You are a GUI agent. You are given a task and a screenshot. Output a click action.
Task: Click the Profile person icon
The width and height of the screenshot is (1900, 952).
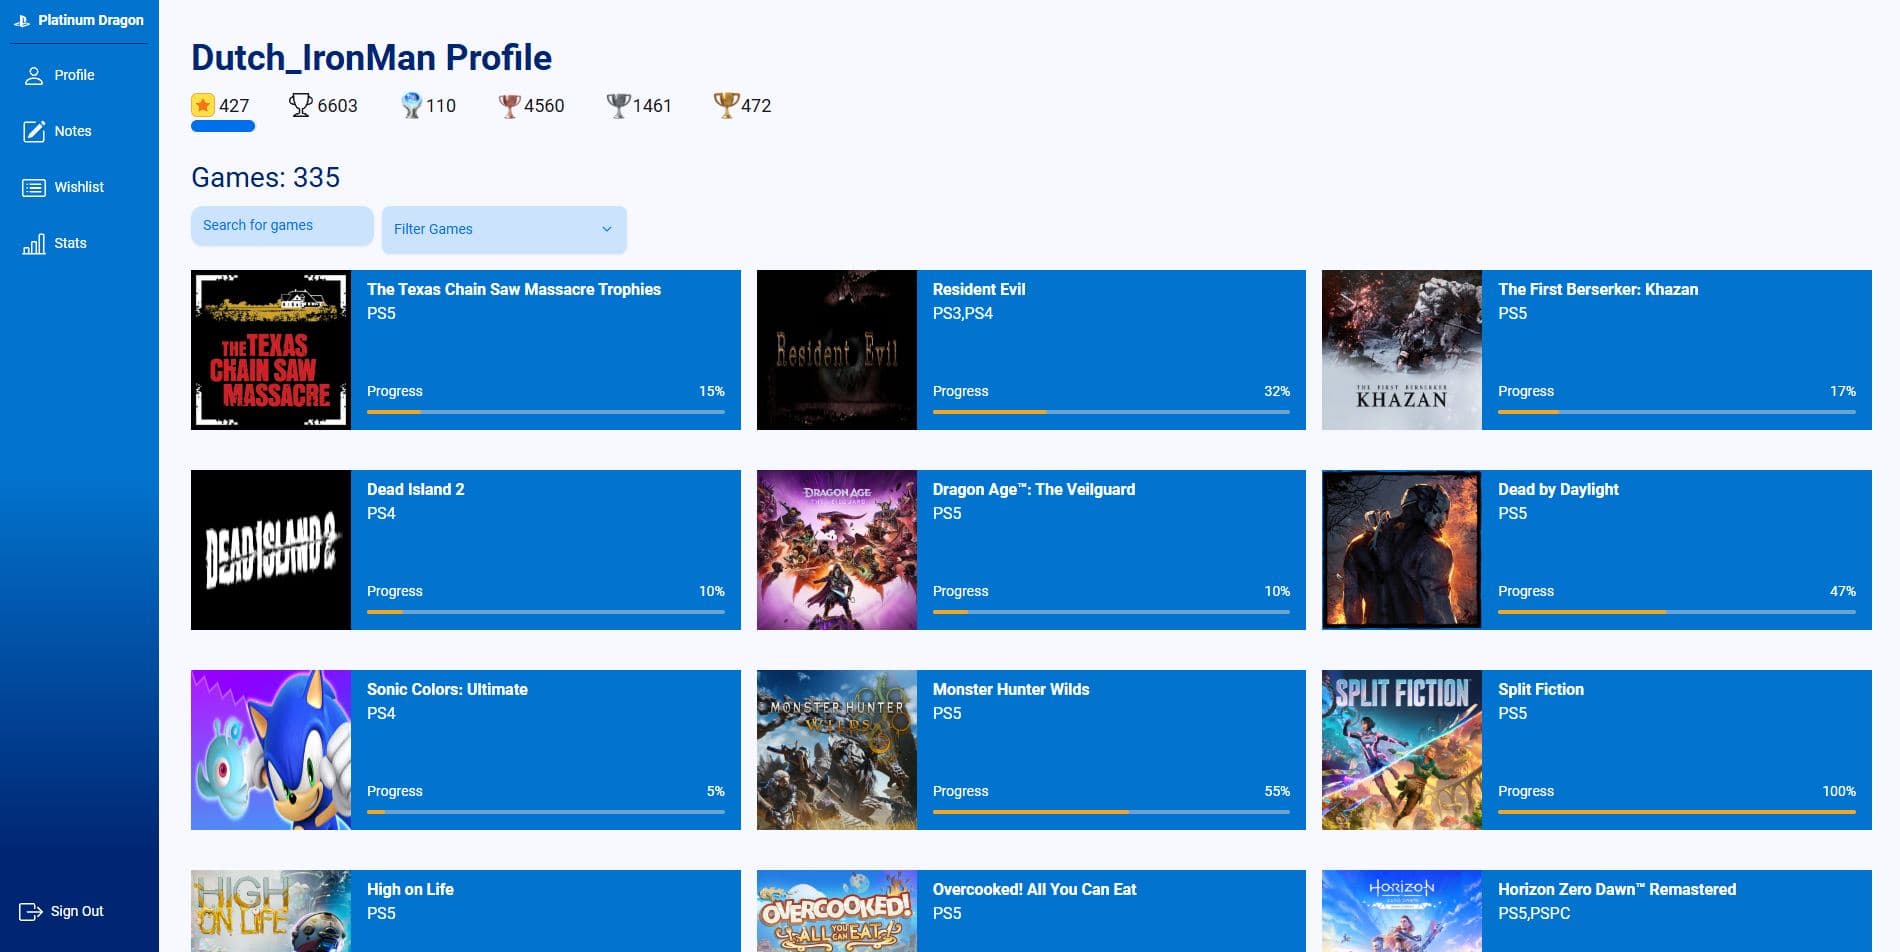[34, 76]
